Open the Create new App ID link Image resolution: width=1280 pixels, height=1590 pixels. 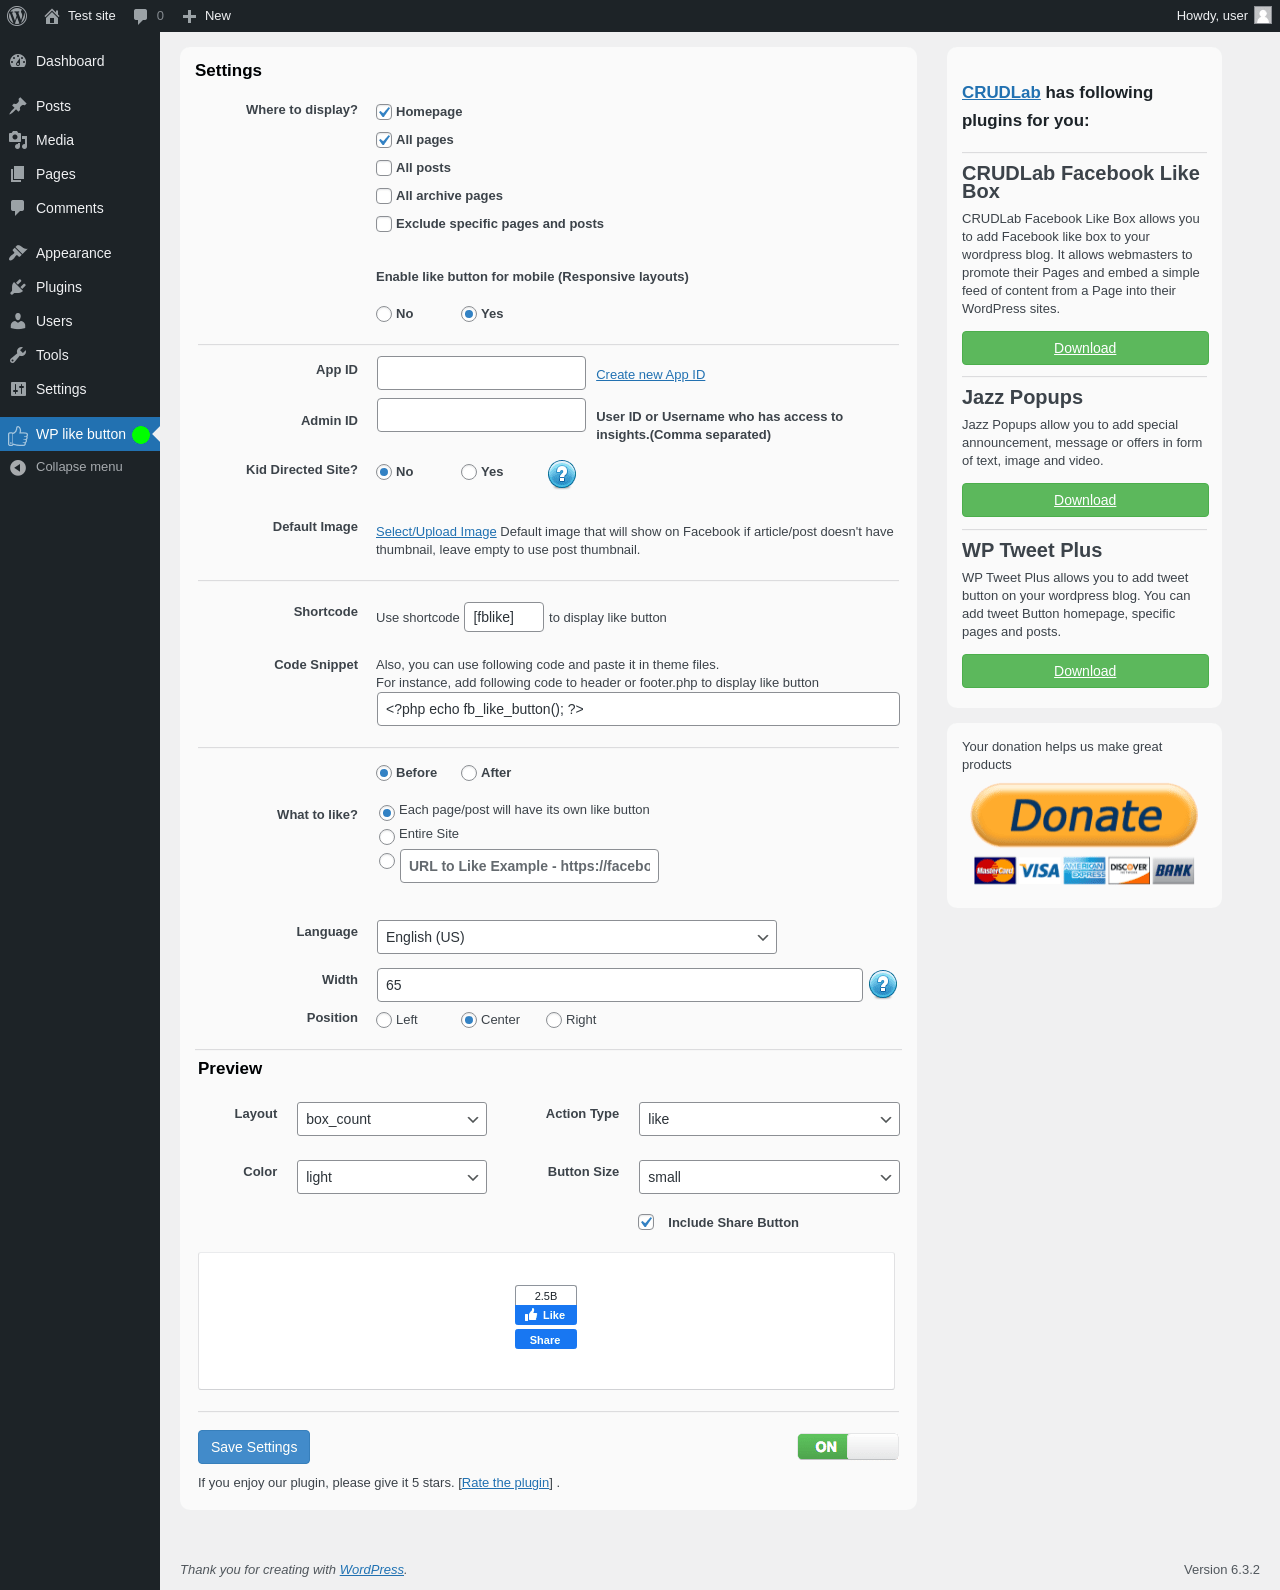tap(651, 375)
